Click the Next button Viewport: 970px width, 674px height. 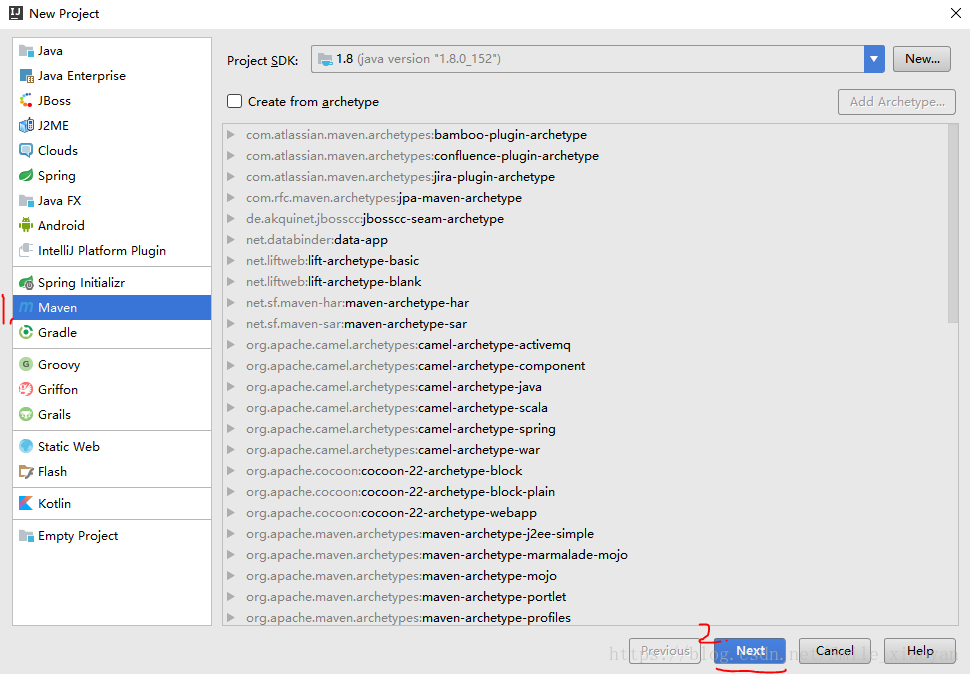pos(750,651)
